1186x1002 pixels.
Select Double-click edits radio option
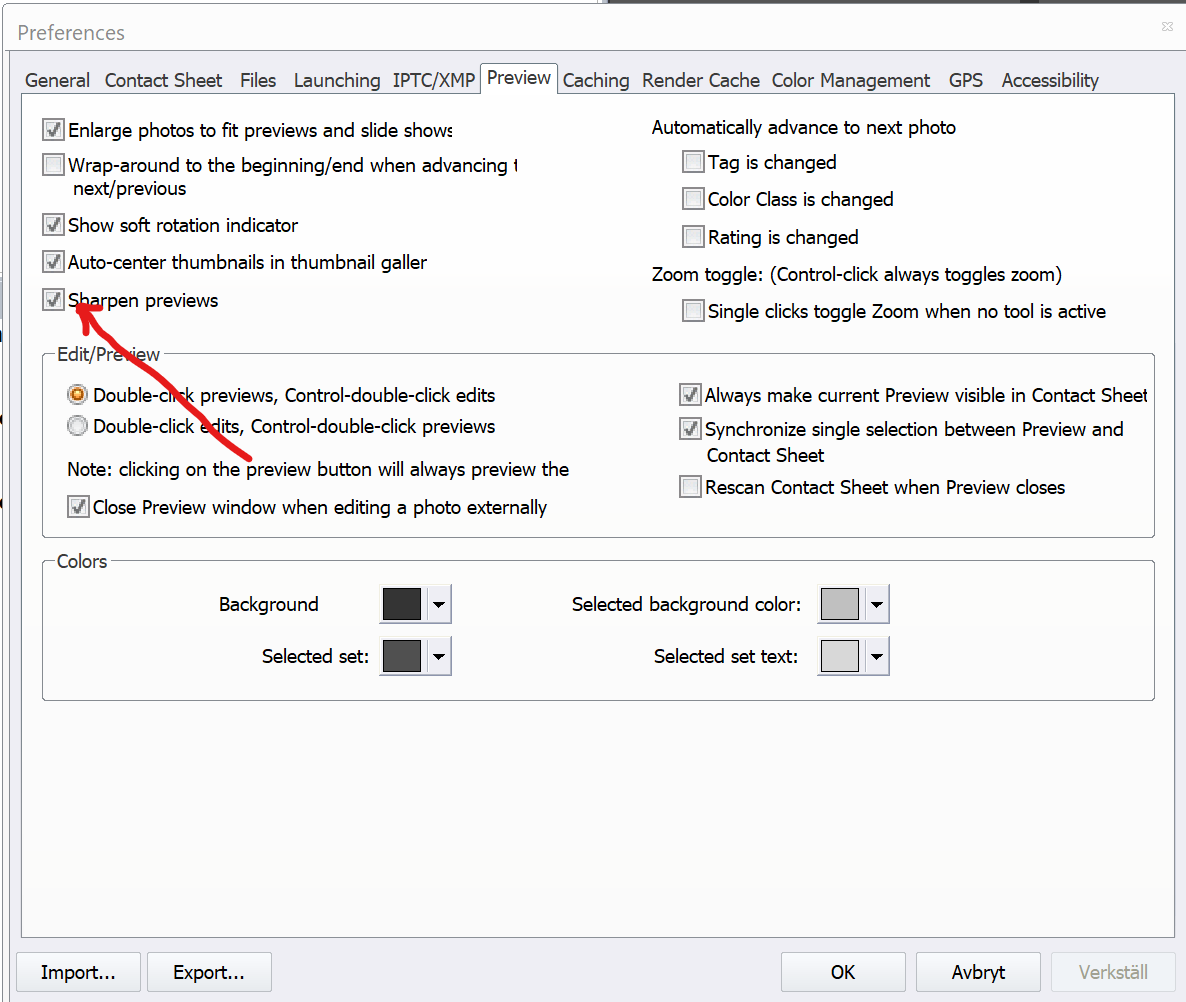77,426
